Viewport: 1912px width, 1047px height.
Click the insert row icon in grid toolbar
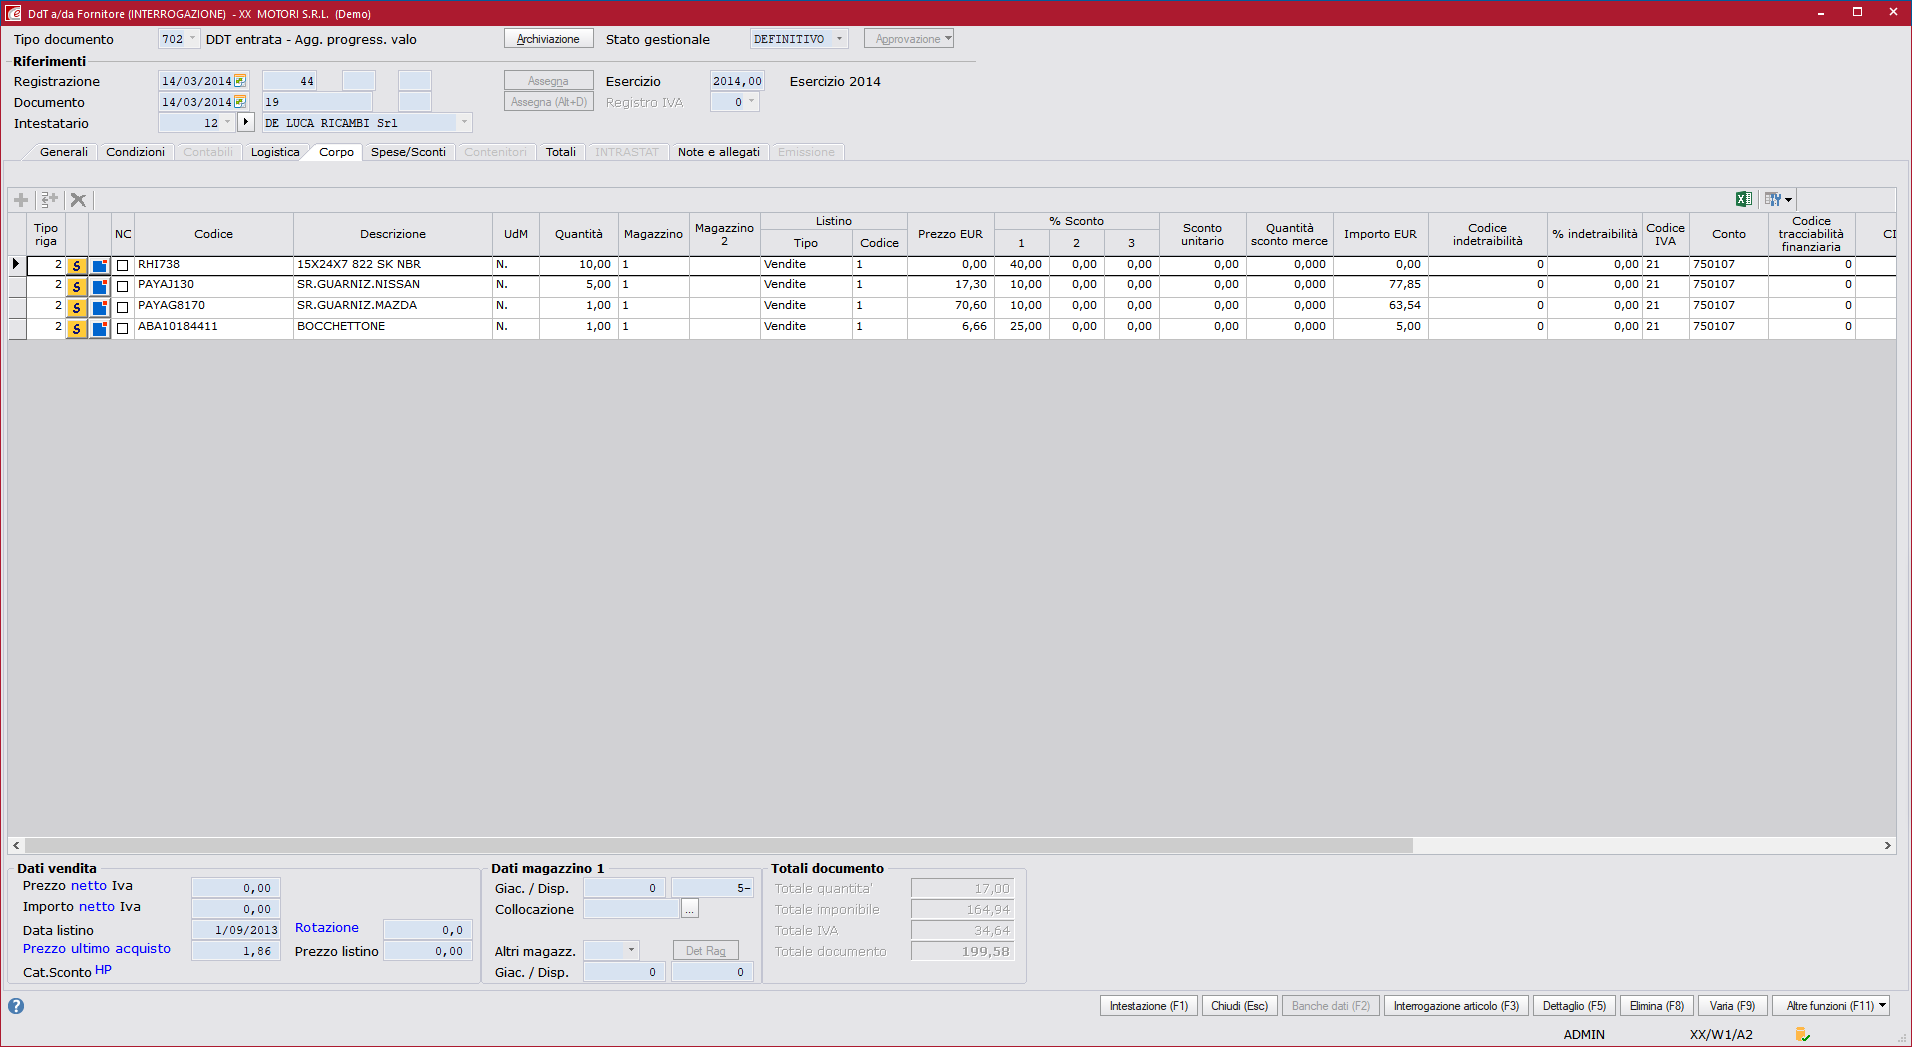click(49, 200)
